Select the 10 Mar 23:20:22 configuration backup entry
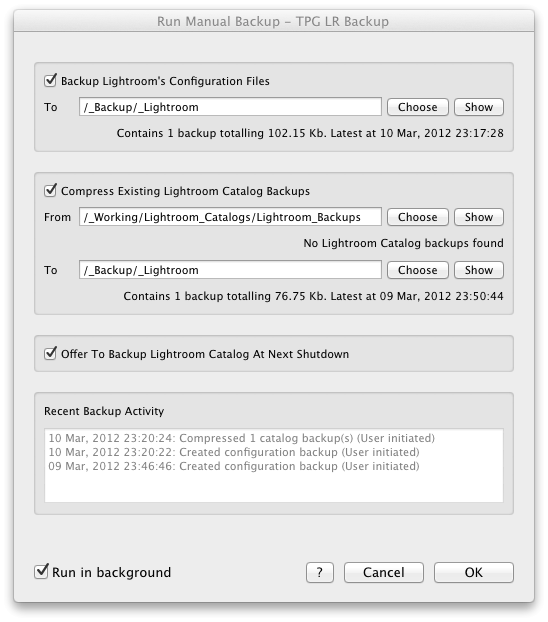The image size is (548, 622). pos(234,452)
